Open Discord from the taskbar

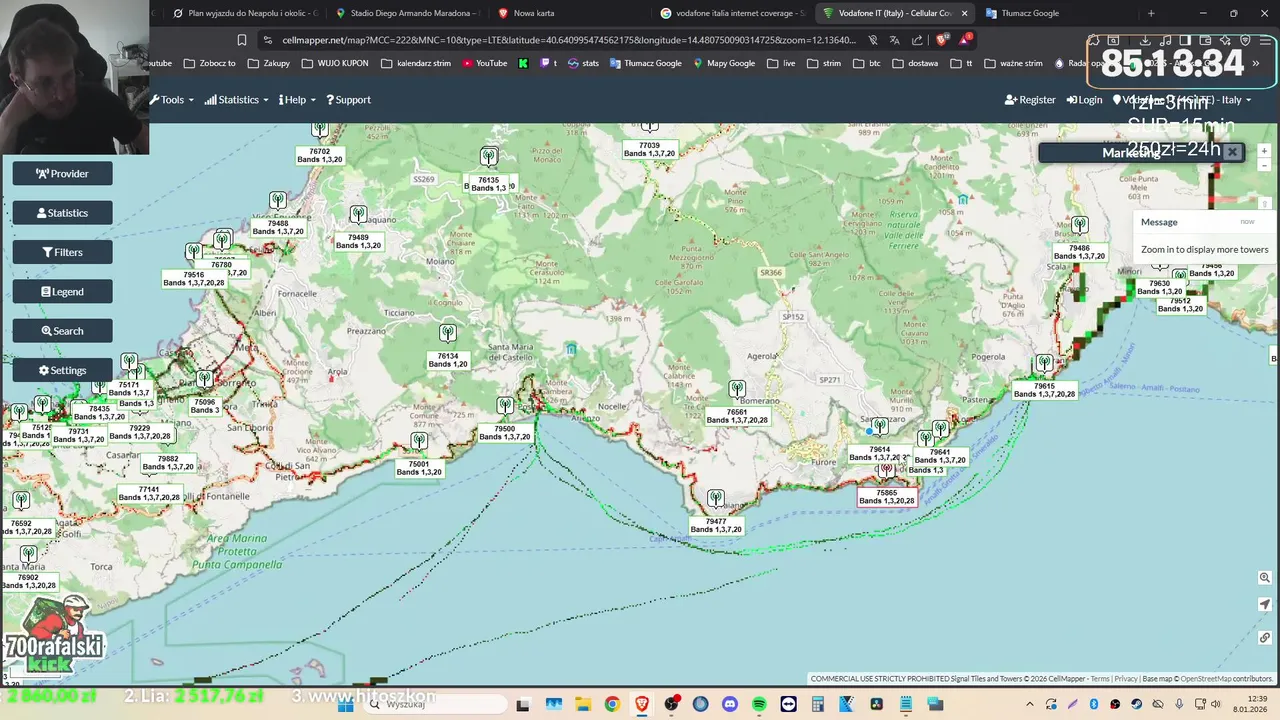pyautogui.click(x=729, y=704)
